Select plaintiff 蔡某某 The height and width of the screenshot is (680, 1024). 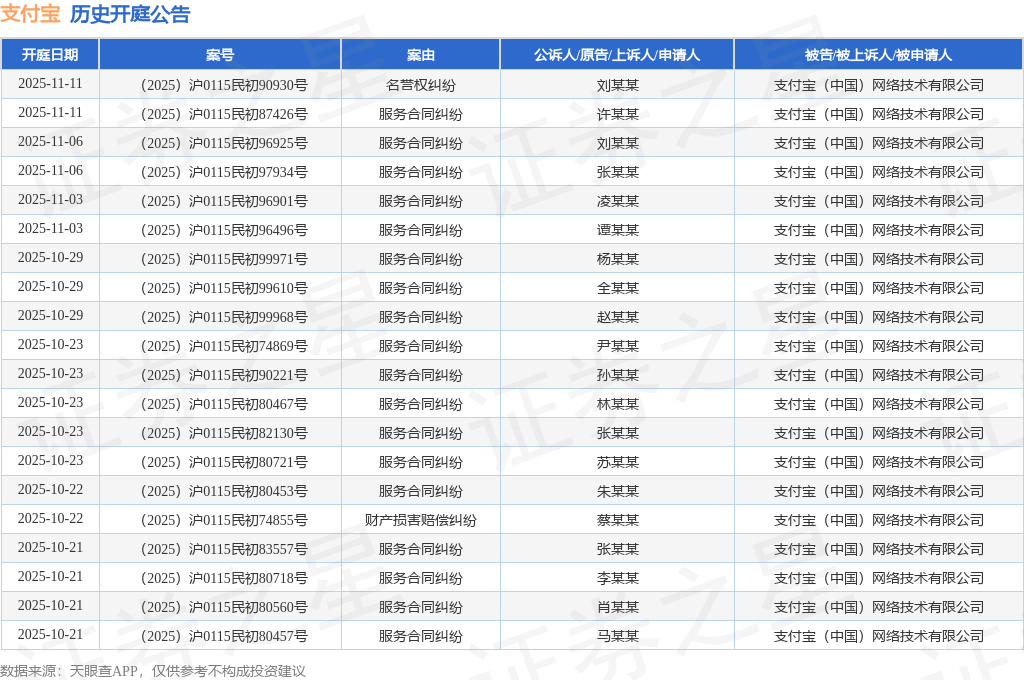pos(618,520)
